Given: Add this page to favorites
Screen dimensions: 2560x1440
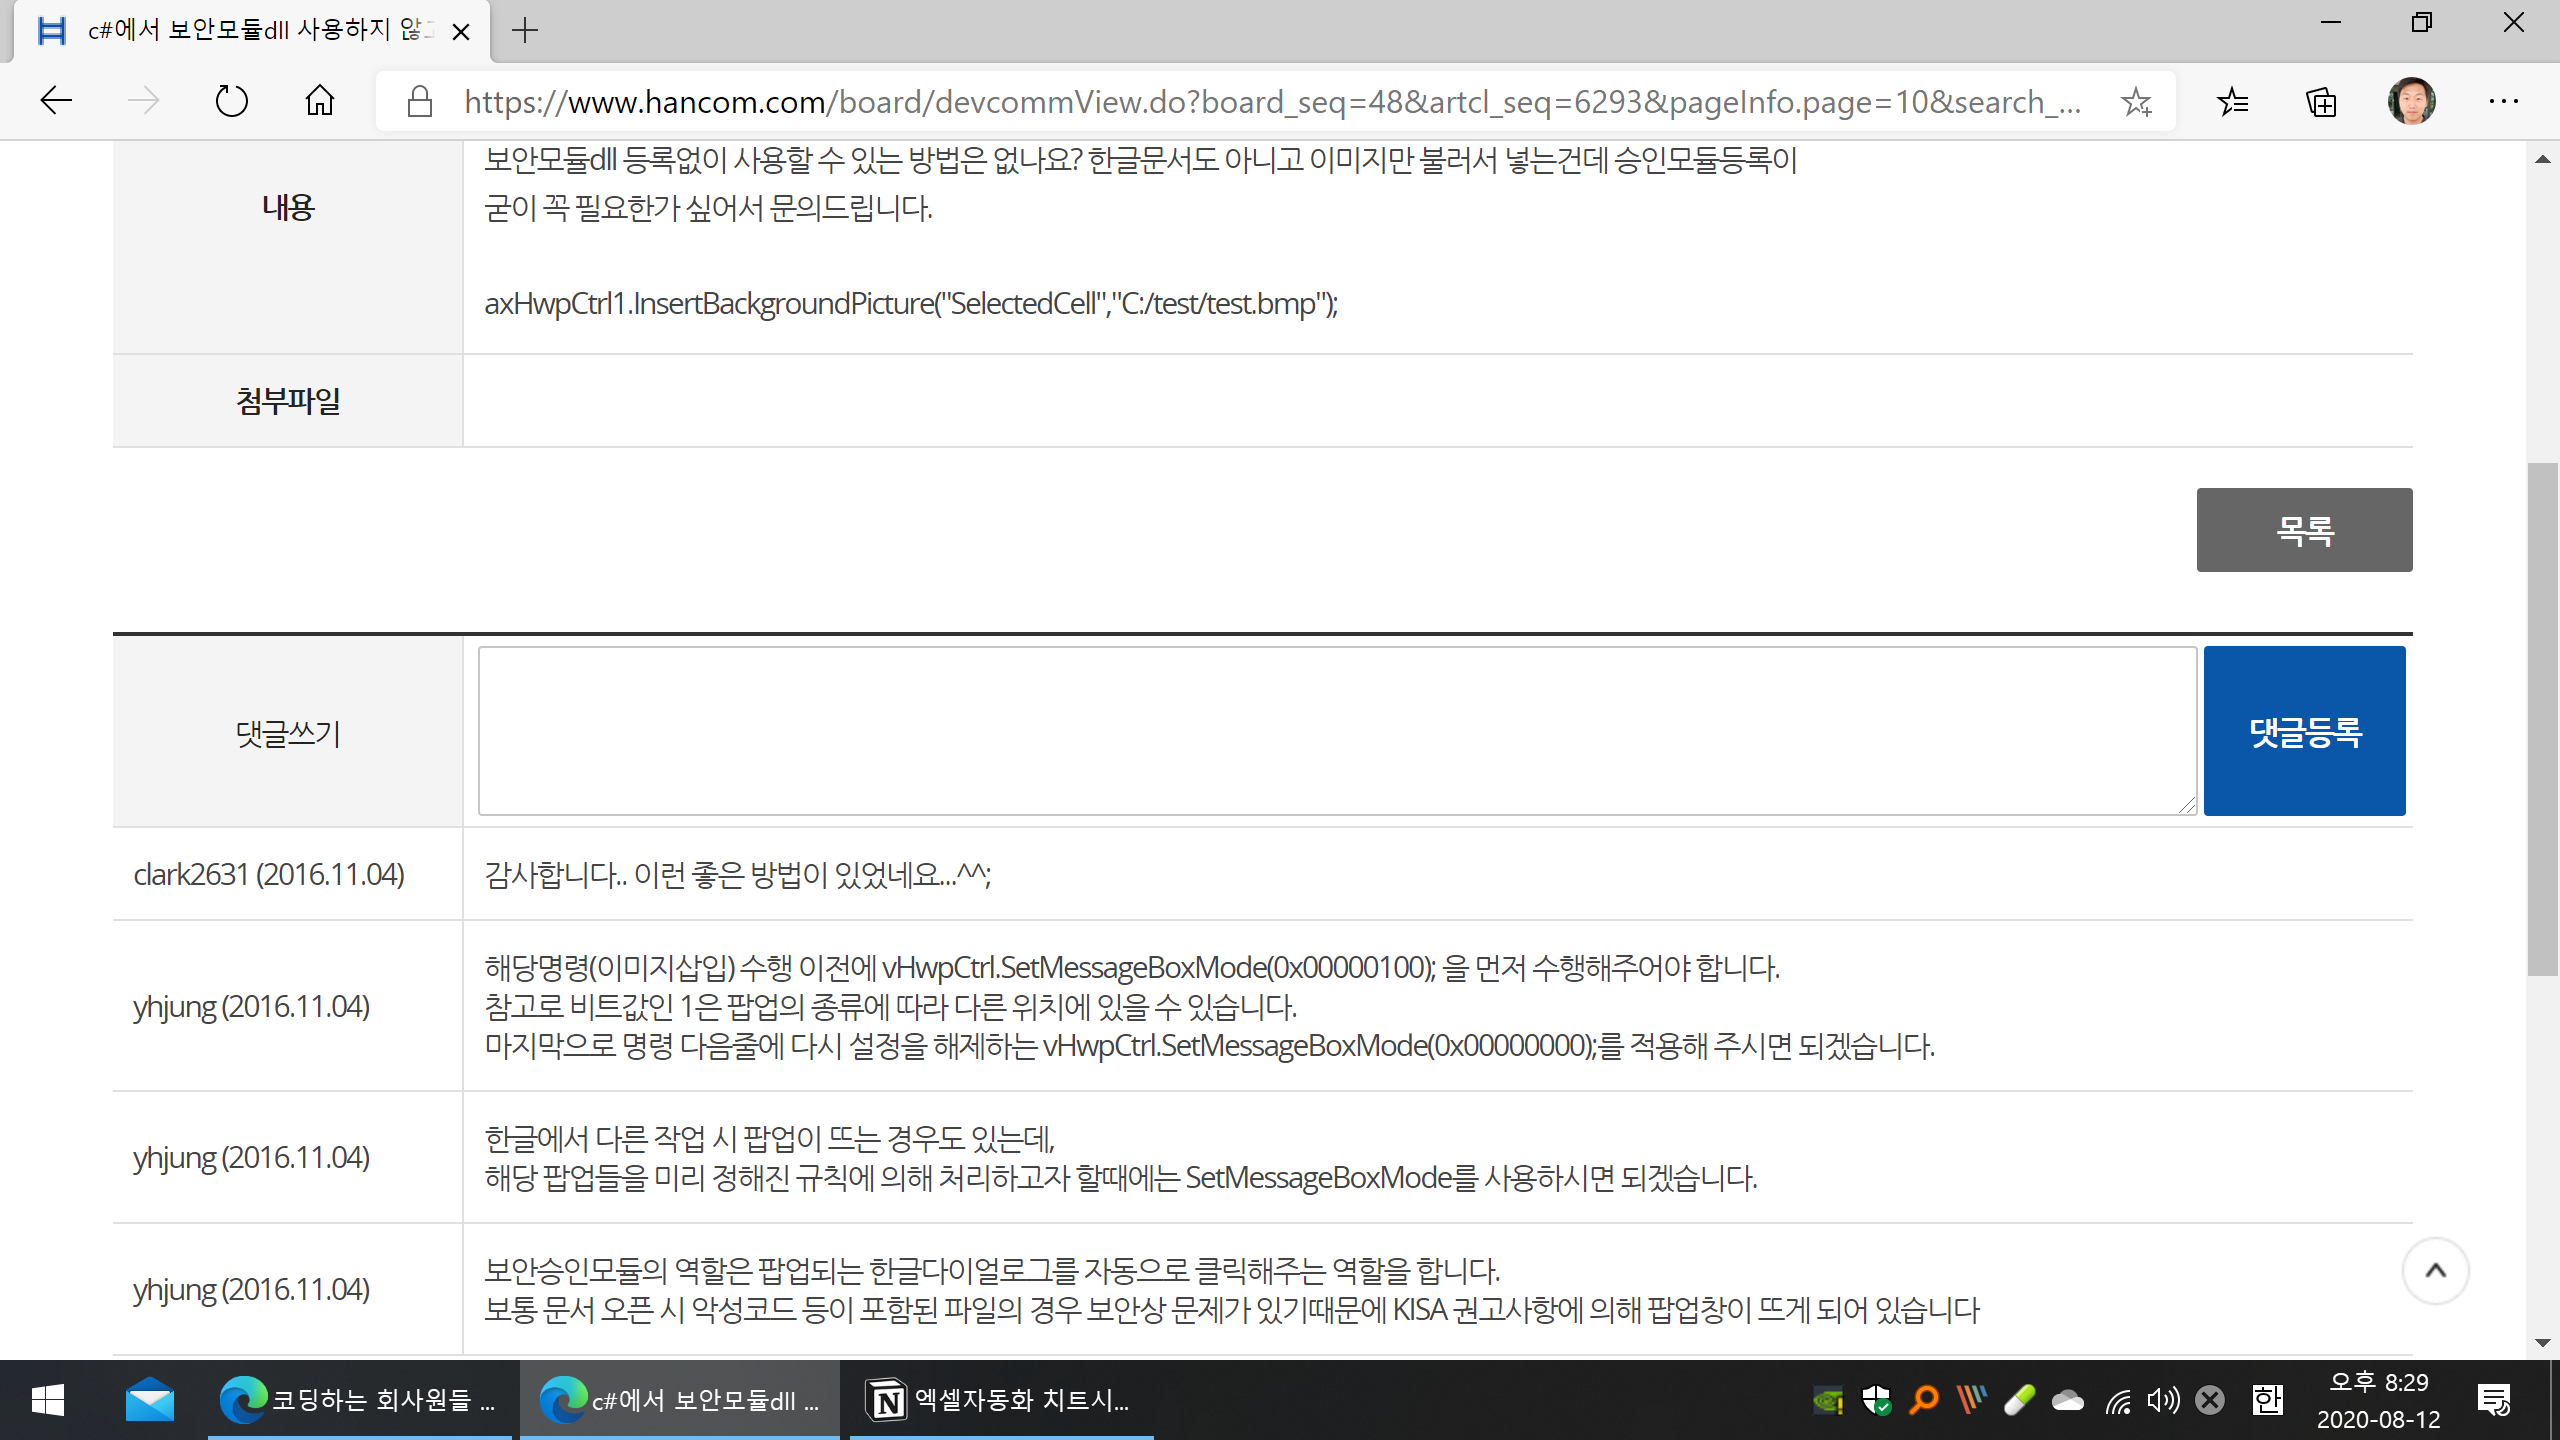Looking at the screenshot, I should coord(2136,101).
